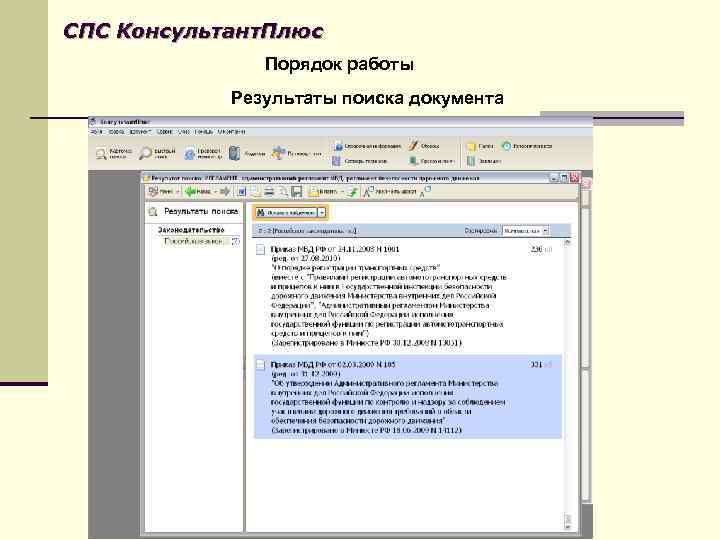Viewport: 720px width, 540px height.
Task: Maximize the results search window
Action: tap(564, 178)
